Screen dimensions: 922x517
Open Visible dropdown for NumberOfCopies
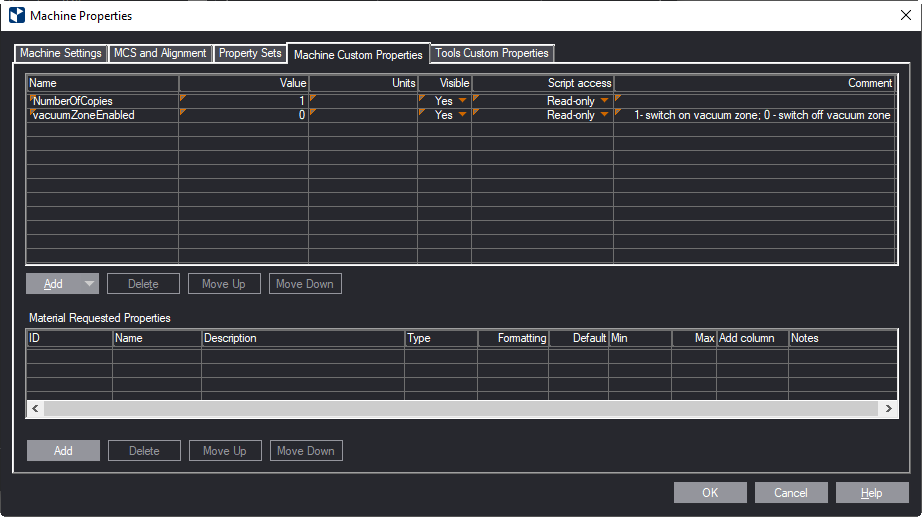click(462, 101)
